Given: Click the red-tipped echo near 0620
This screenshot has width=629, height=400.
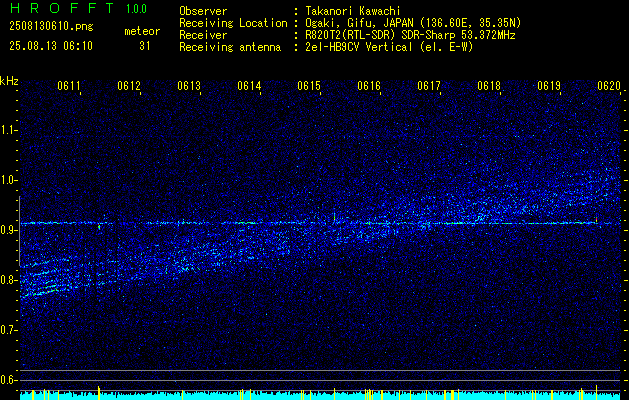Looking at the screenshot, I should coord(596,219).
